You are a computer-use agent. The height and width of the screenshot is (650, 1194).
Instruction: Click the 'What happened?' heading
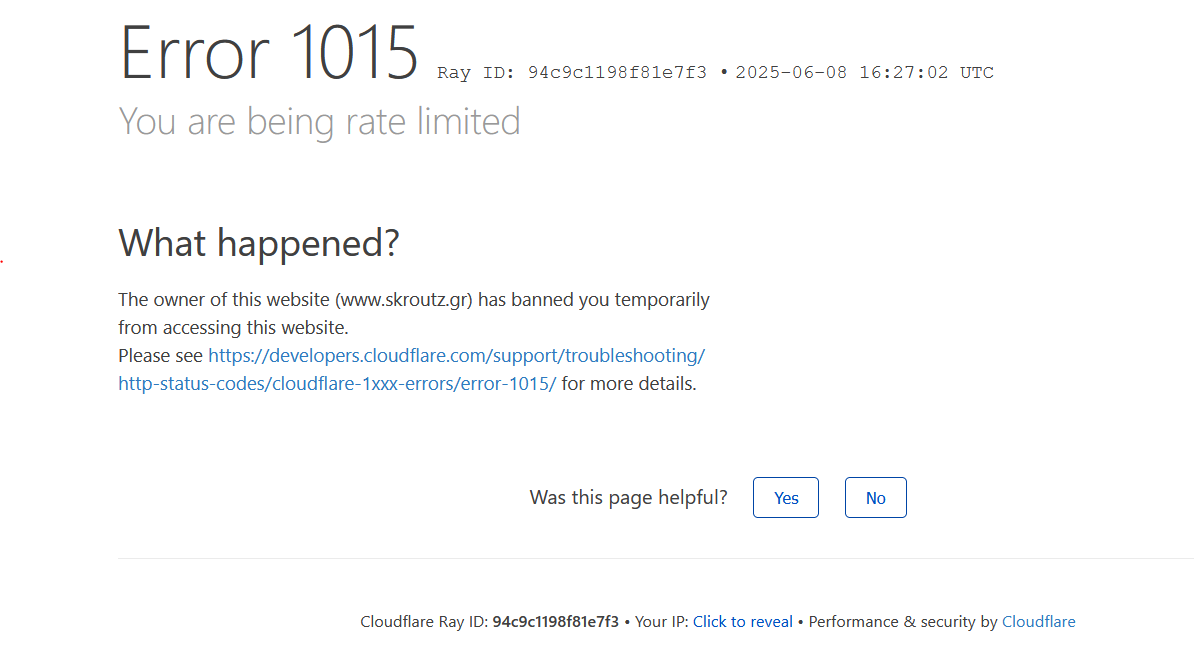coord(259,244)
